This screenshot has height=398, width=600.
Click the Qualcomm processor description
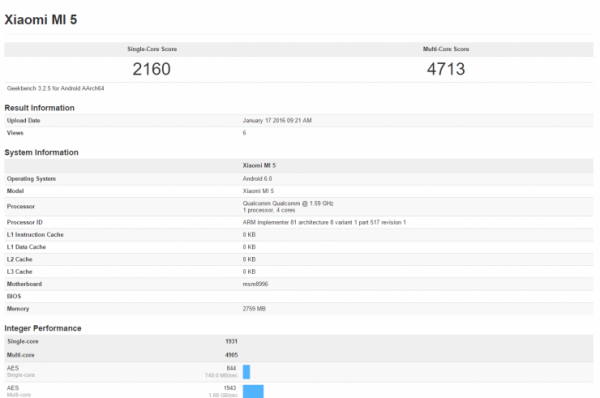tap(288, 207)
